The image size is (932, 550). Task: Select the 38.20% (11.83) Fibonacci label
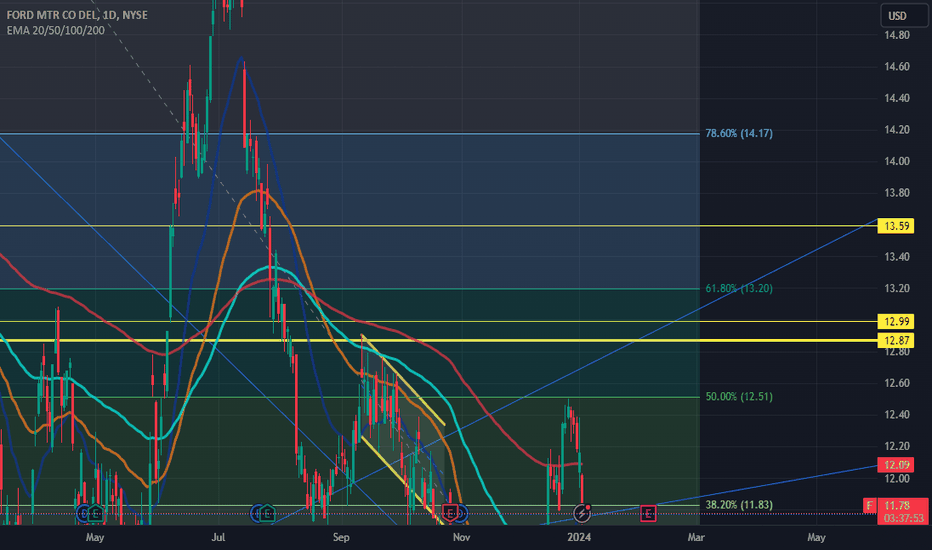(x=739, y=505)
